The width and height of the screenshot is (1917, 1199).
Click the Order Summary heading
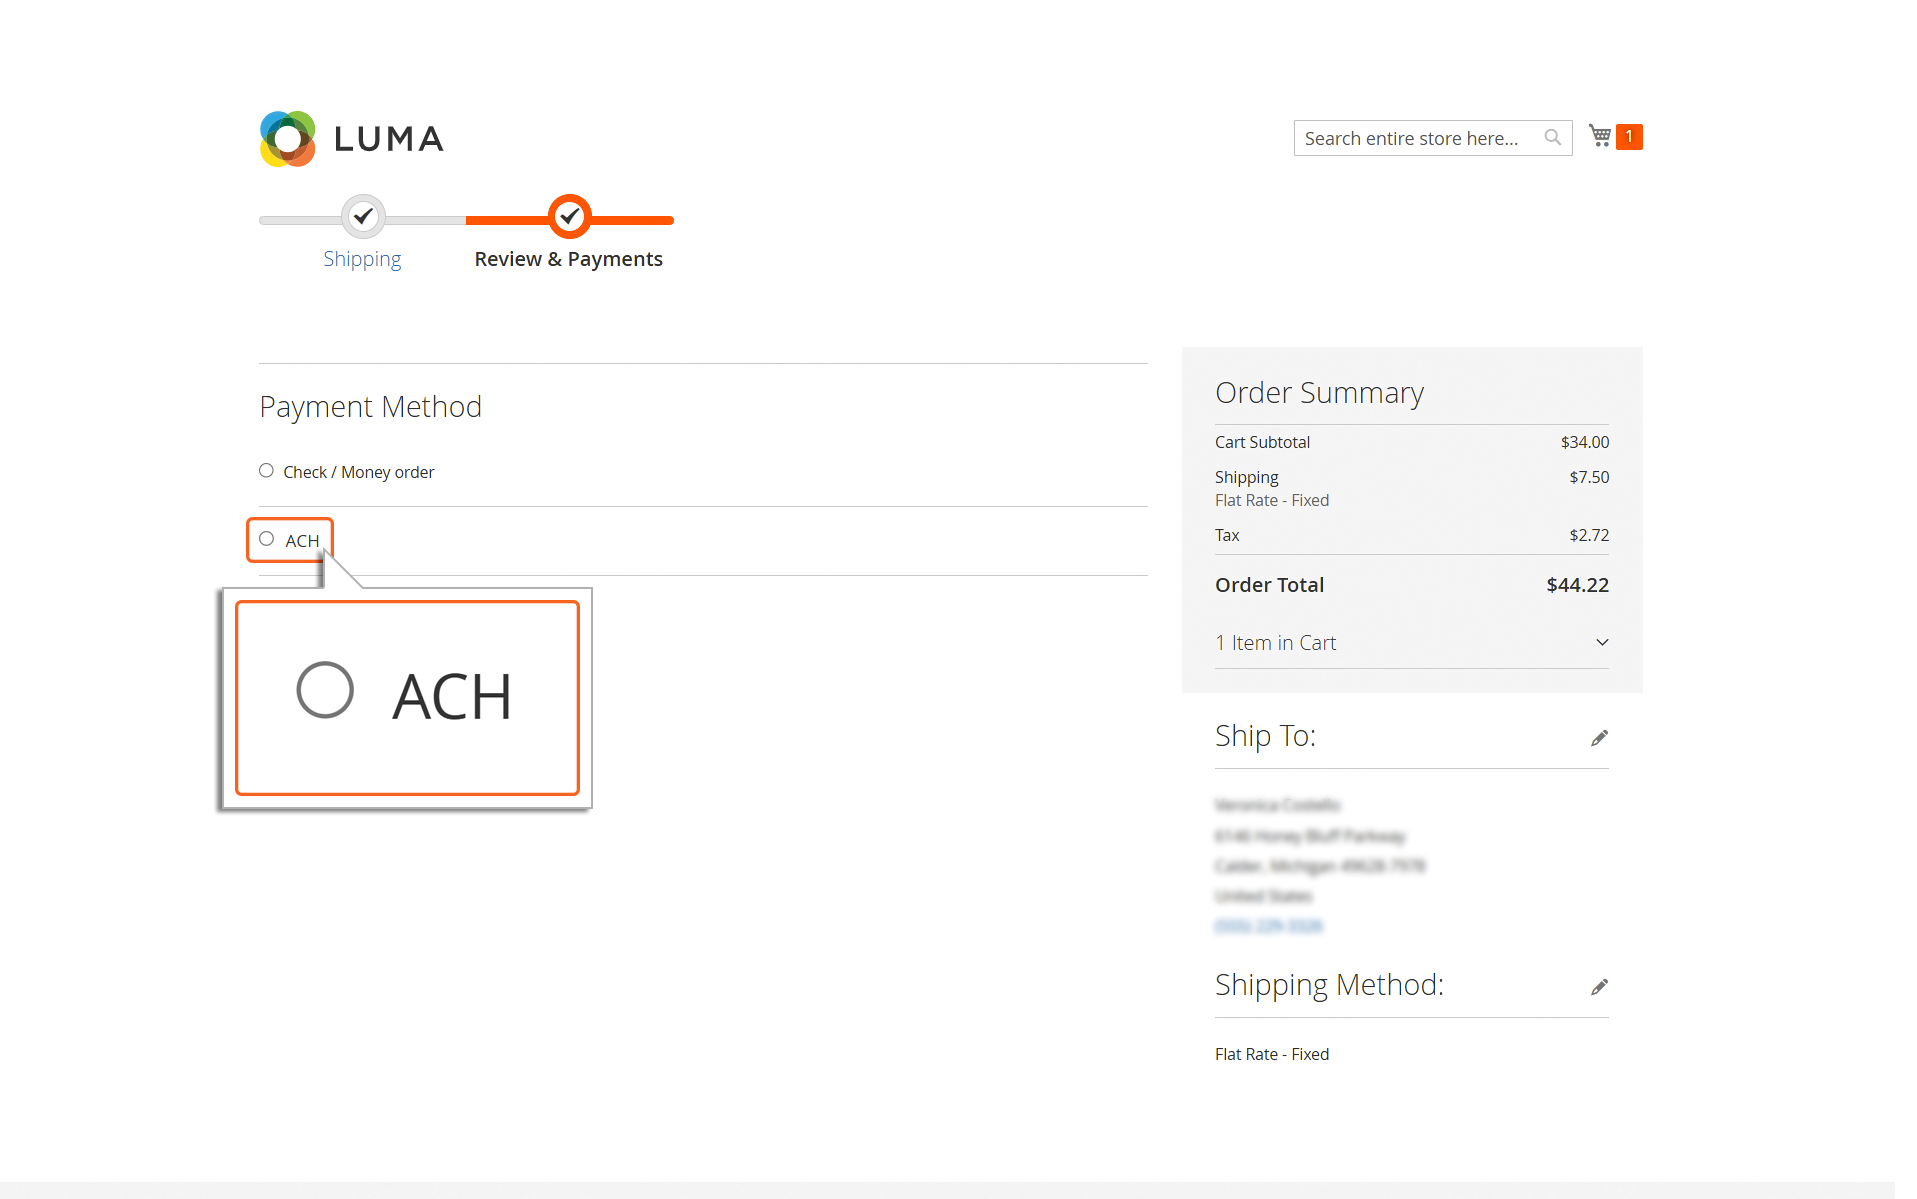point(1319,393)
